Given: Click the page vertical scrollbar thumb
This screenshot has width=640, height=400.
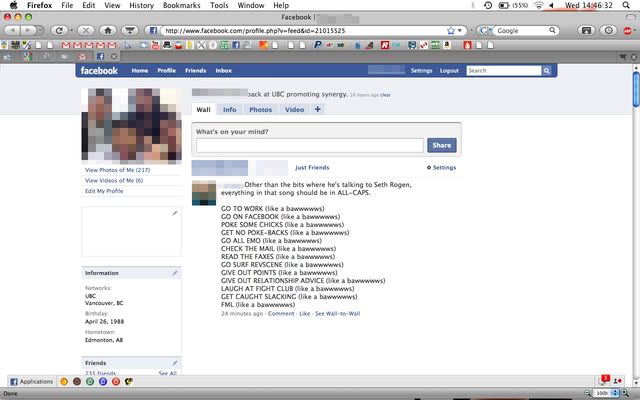Looking at the screenshot, I should 636,90.
